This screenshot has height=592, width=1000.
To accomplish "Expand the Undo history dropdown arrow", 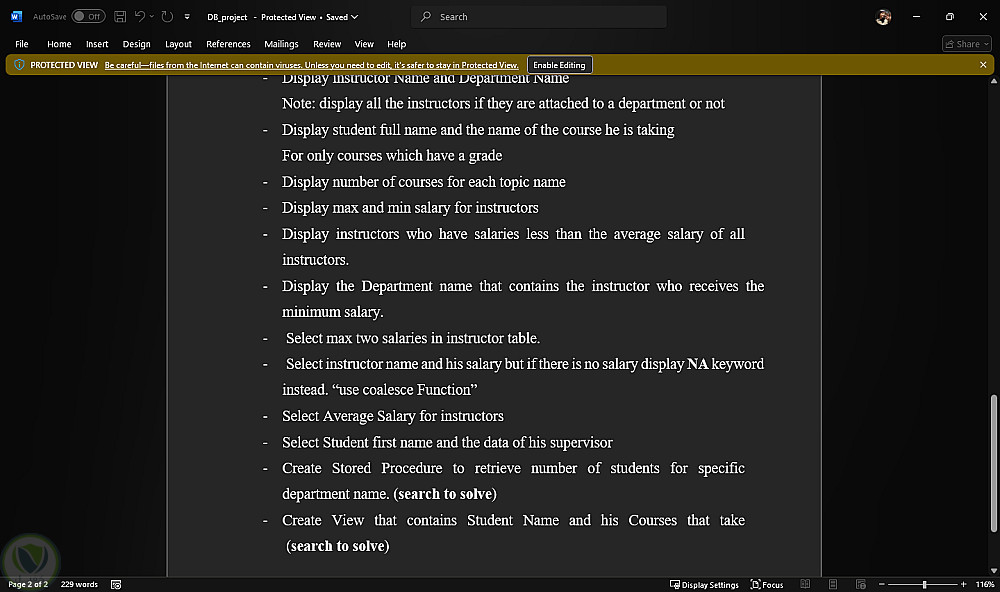I will (152, 17).
